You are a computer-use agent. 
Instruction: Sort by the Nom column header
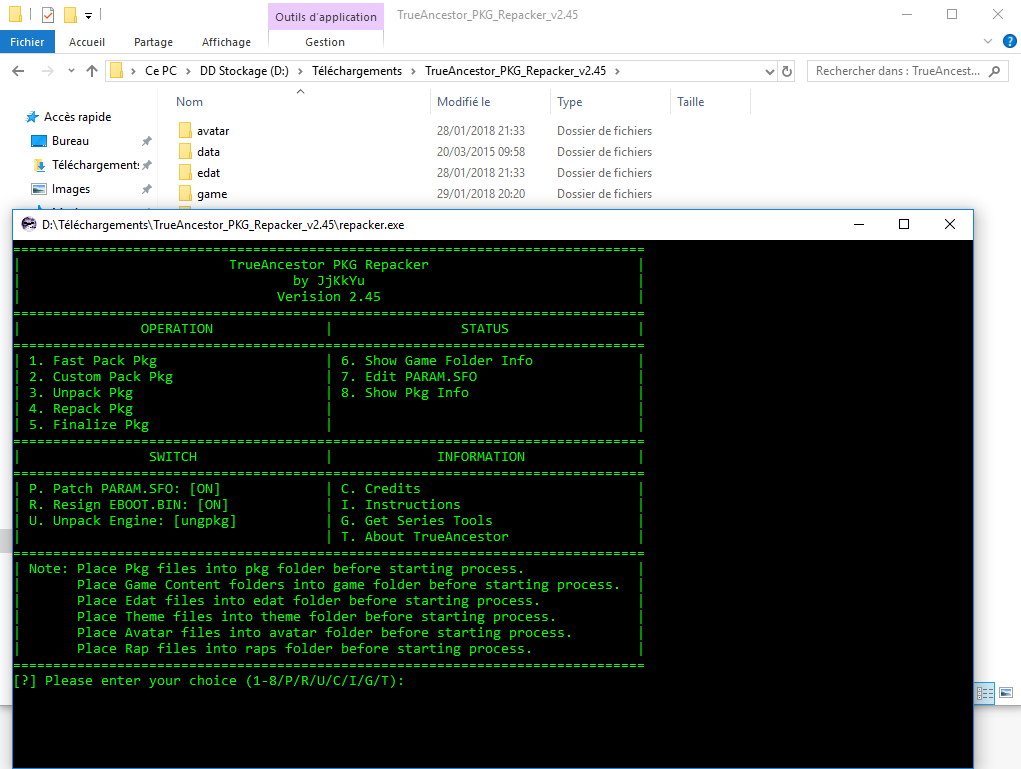coord(189,102)
